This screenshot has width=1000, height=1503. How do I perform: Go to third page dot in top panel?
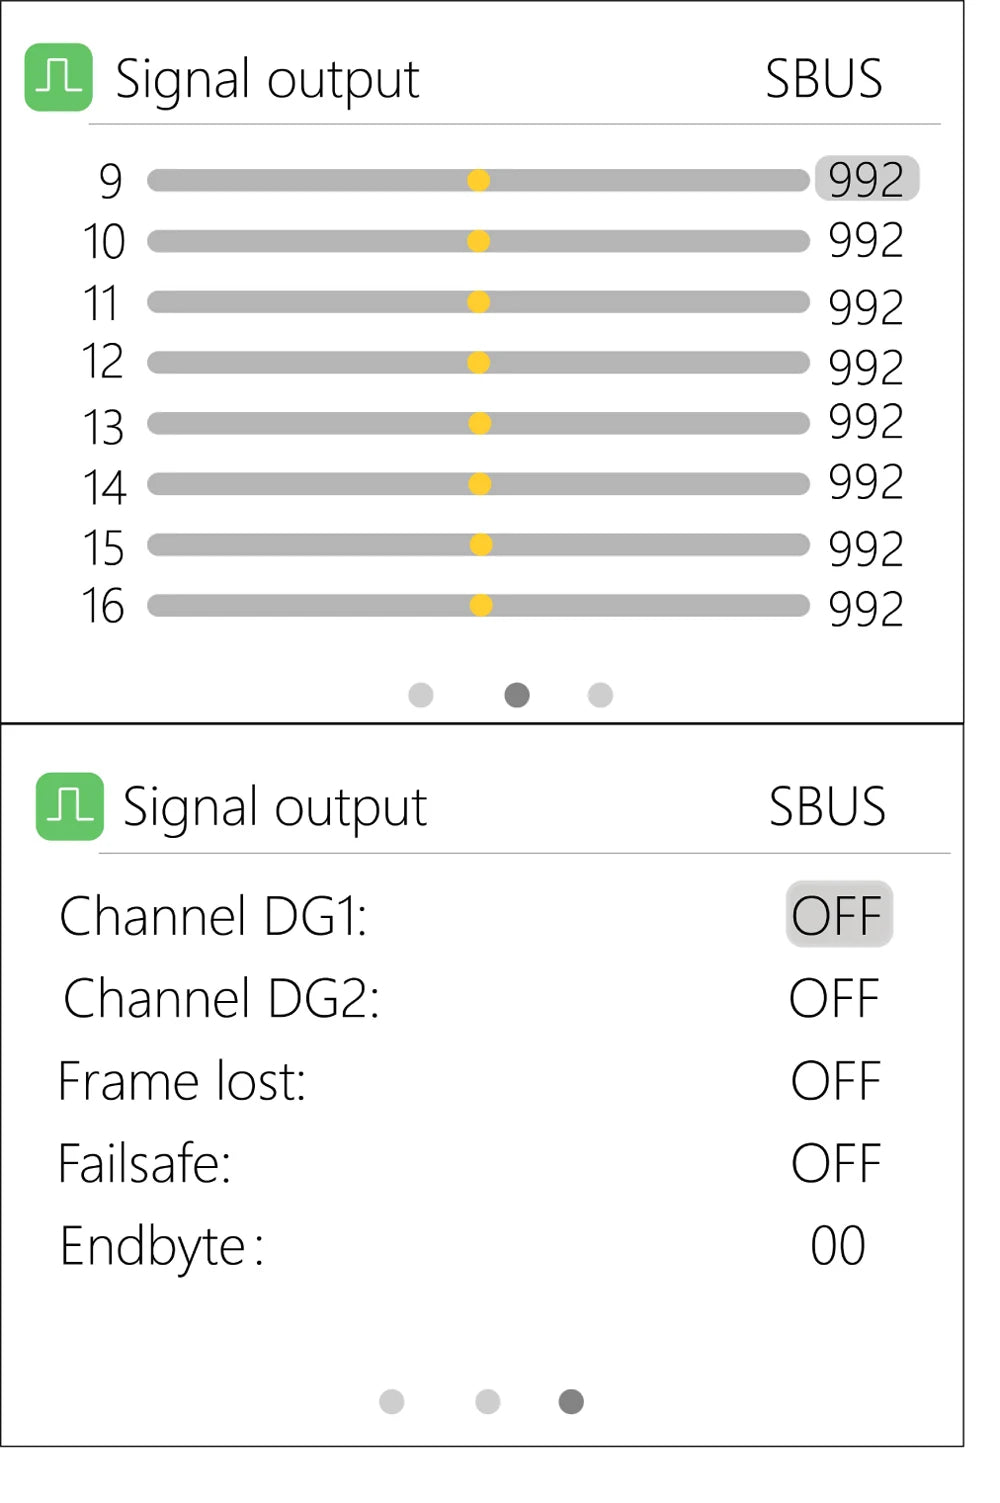(600, 695)
